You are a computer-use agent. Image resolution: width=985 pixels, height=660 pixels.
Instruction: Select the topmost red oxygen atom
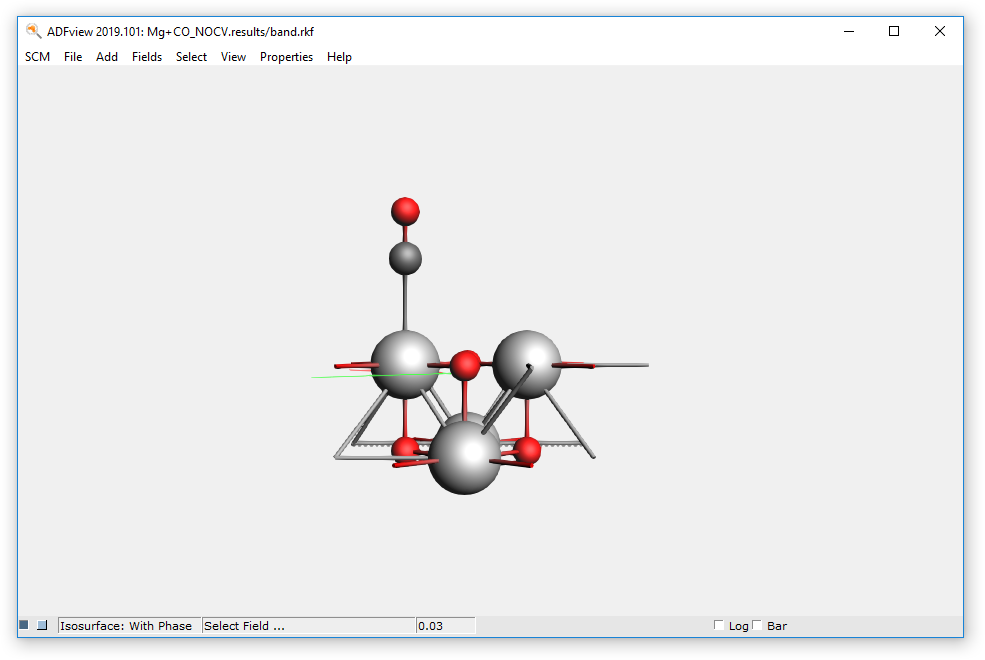coord(404,211)
